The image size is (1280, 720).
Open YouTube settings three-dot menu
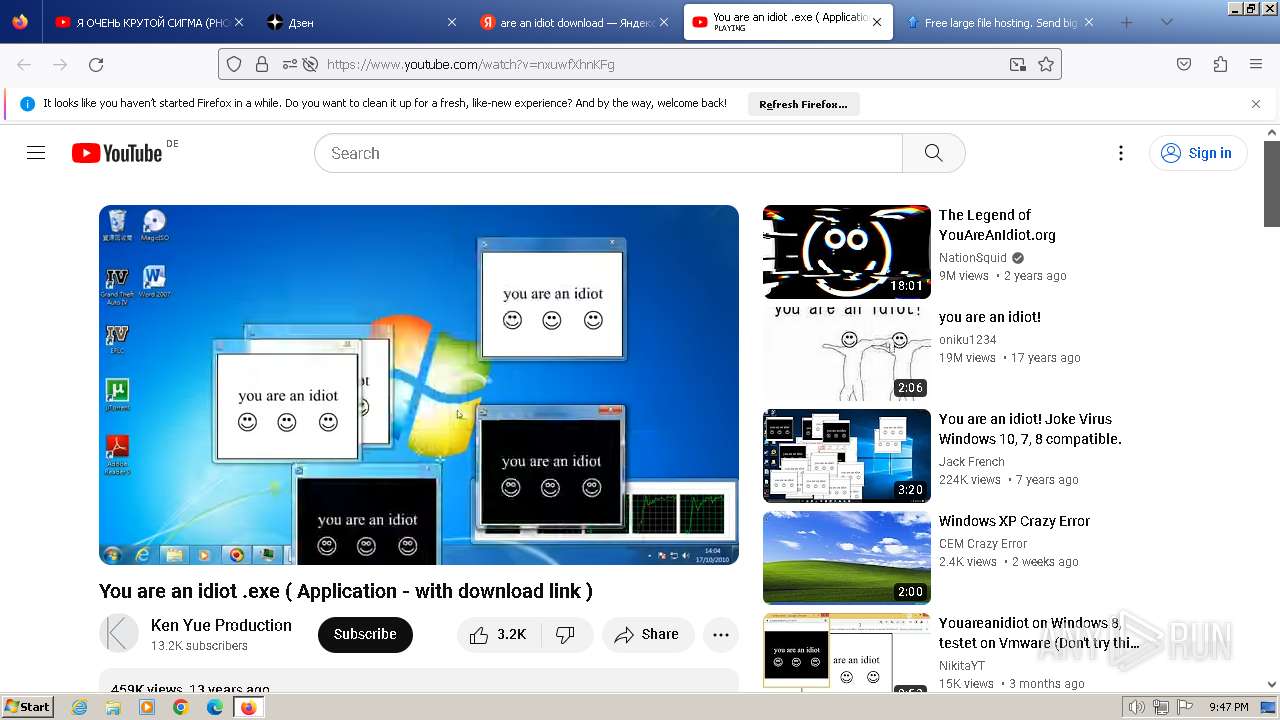[1121, 153]
